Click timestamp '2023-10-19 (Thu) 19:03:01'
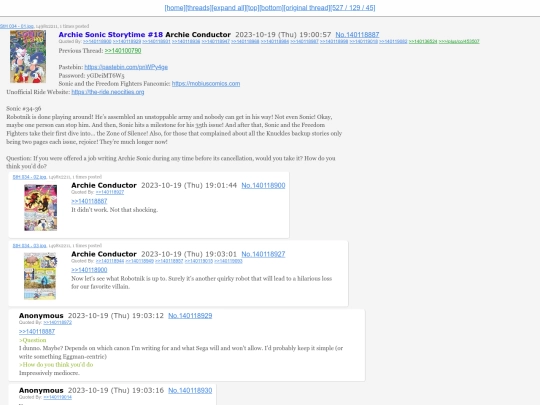 [189, 254]
